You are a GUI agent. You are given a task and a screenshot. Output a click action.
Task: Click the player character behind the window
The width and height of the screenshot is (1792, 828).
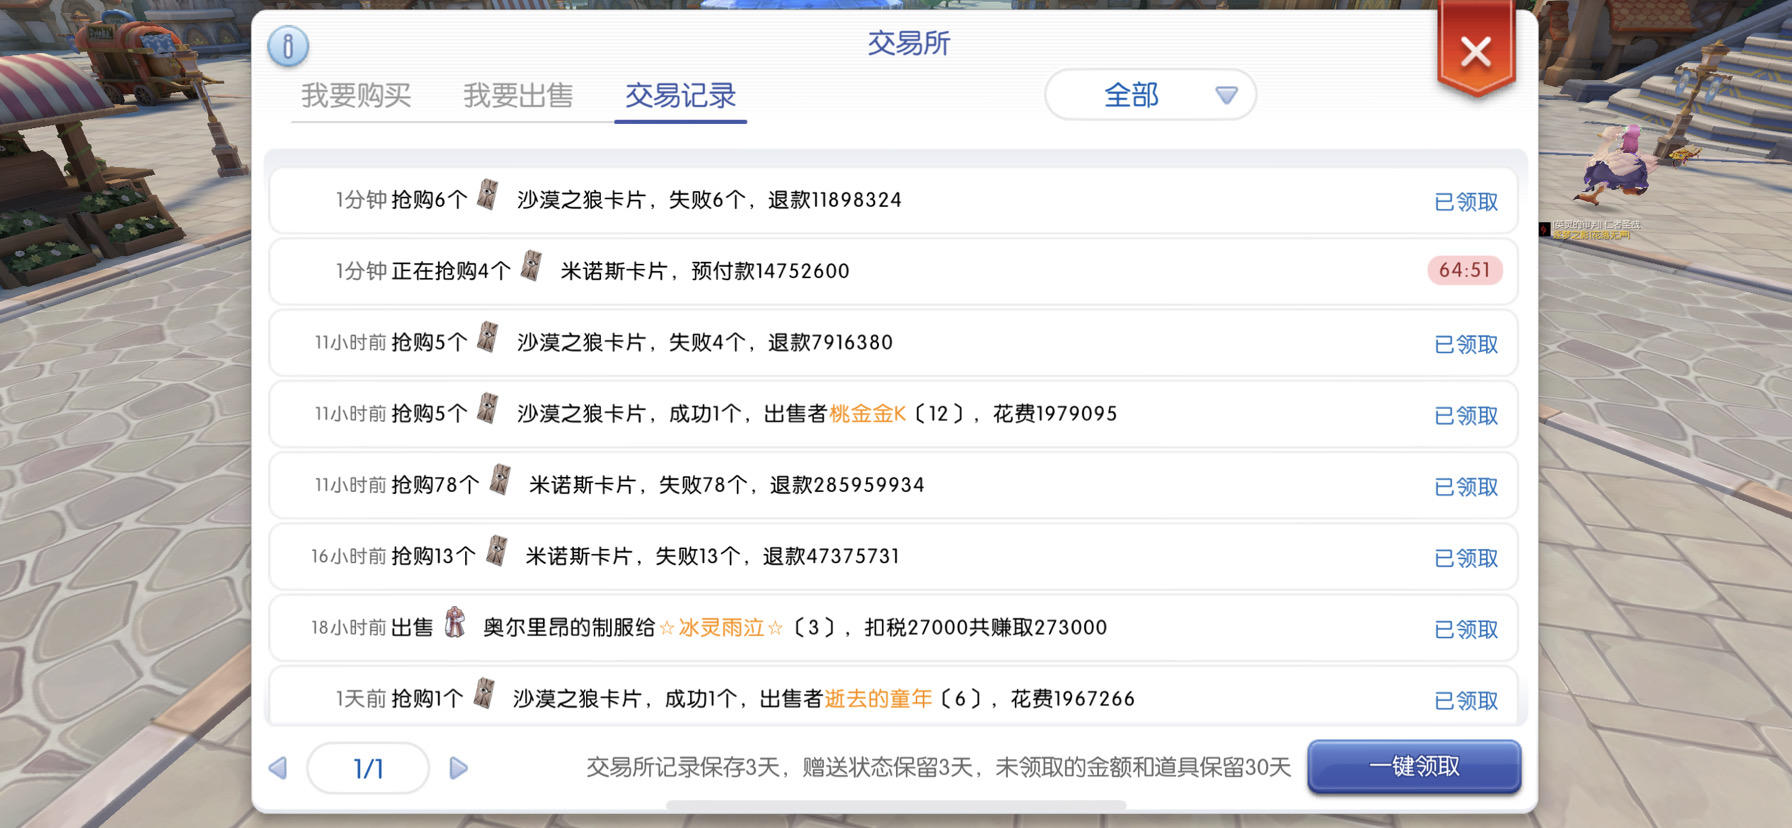tap(1618, 165)
